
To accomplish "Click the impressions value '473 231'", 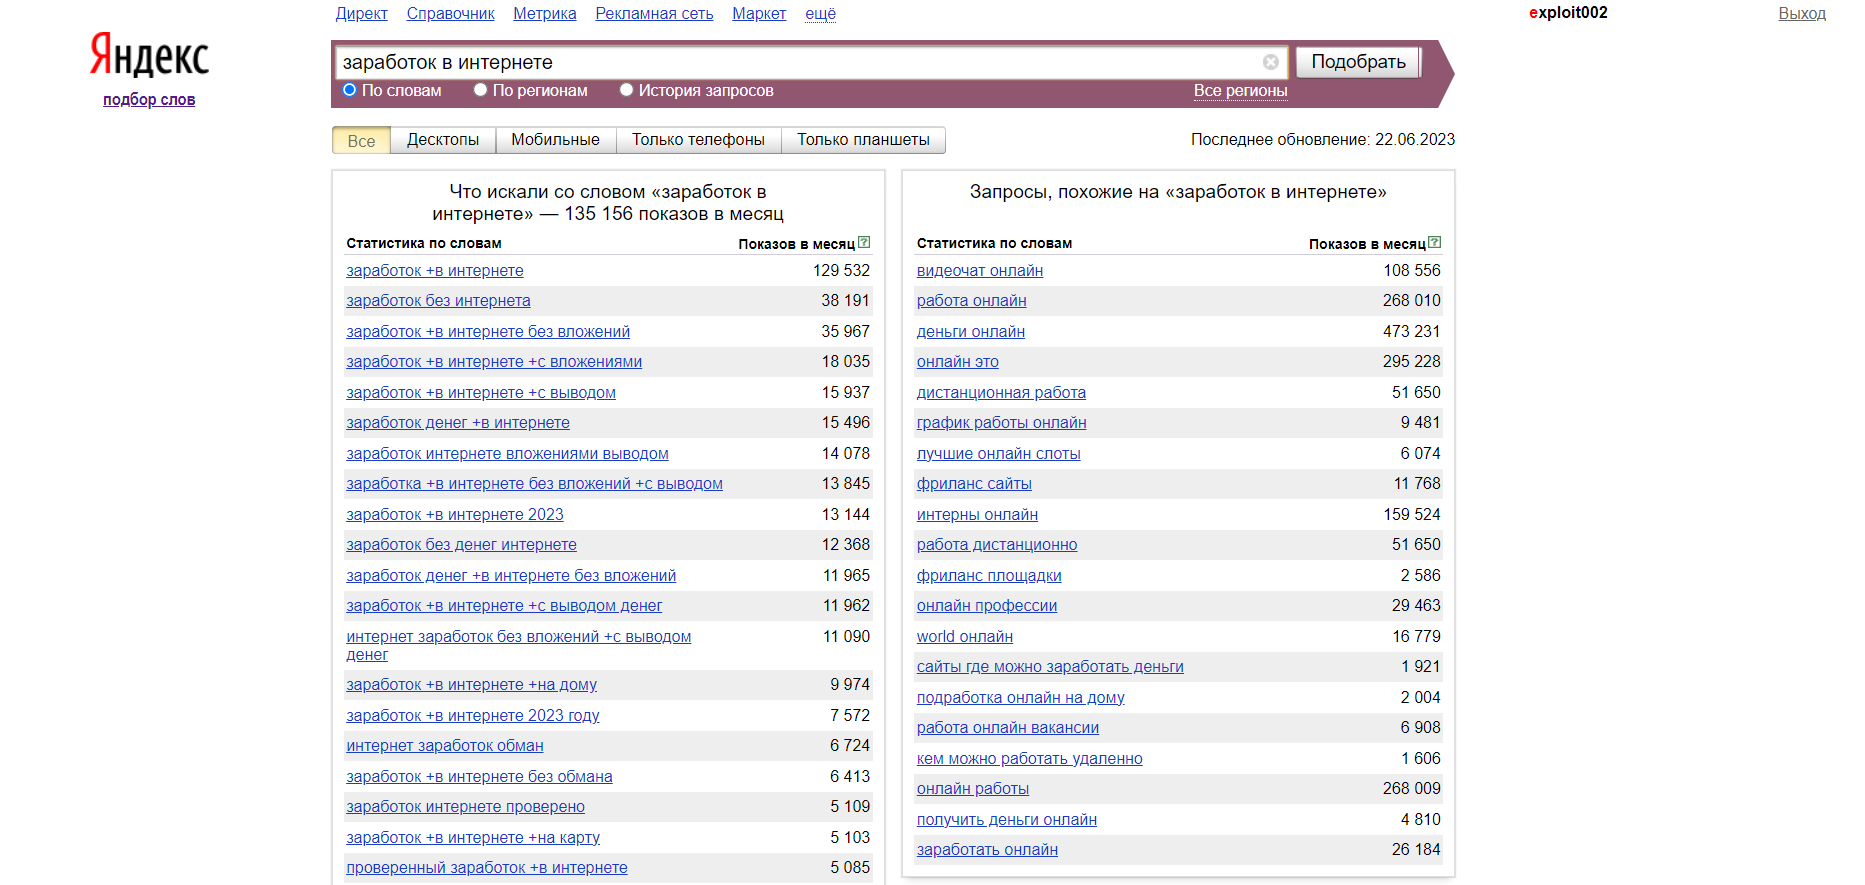I will click(x=1412, y=332).
